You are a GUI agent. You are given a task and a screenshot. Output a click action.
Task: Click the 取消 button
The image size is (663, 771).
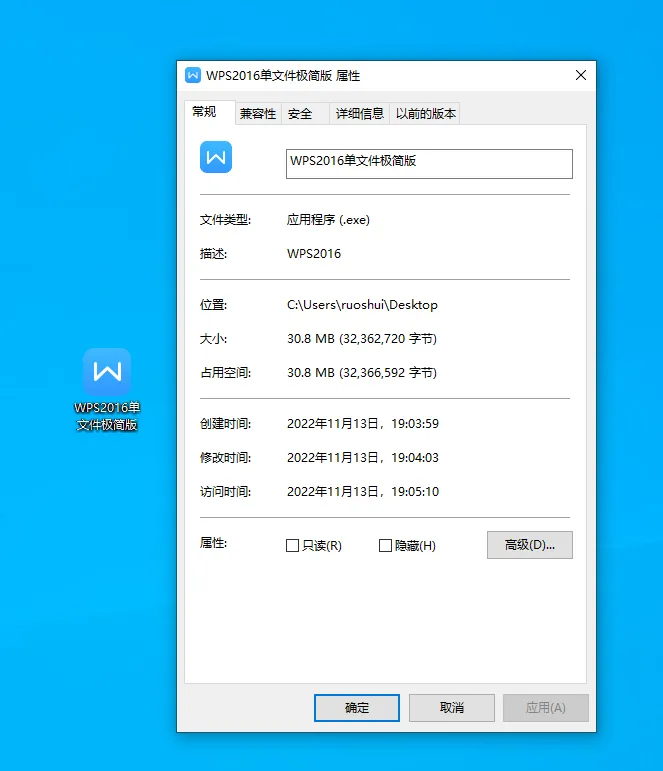coord(452,708)
